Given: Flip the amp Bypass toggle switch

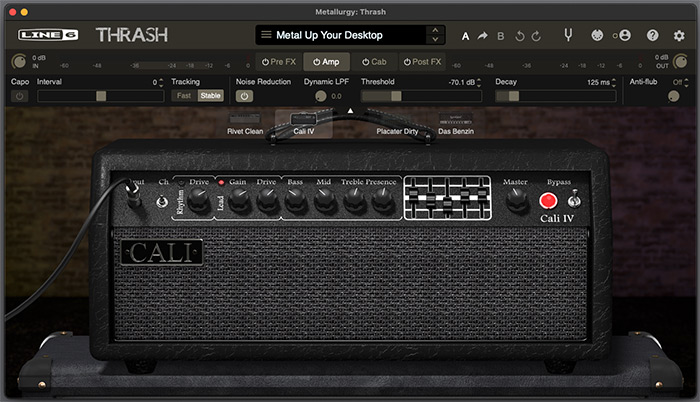Looking at the screenshot, I should coord(574,199).
